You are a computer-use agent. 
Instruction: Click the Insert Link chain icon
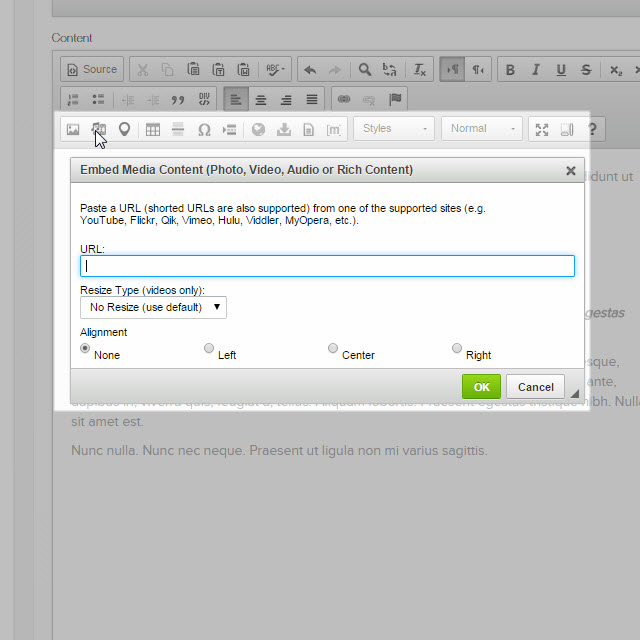click(x=344, y=99)
